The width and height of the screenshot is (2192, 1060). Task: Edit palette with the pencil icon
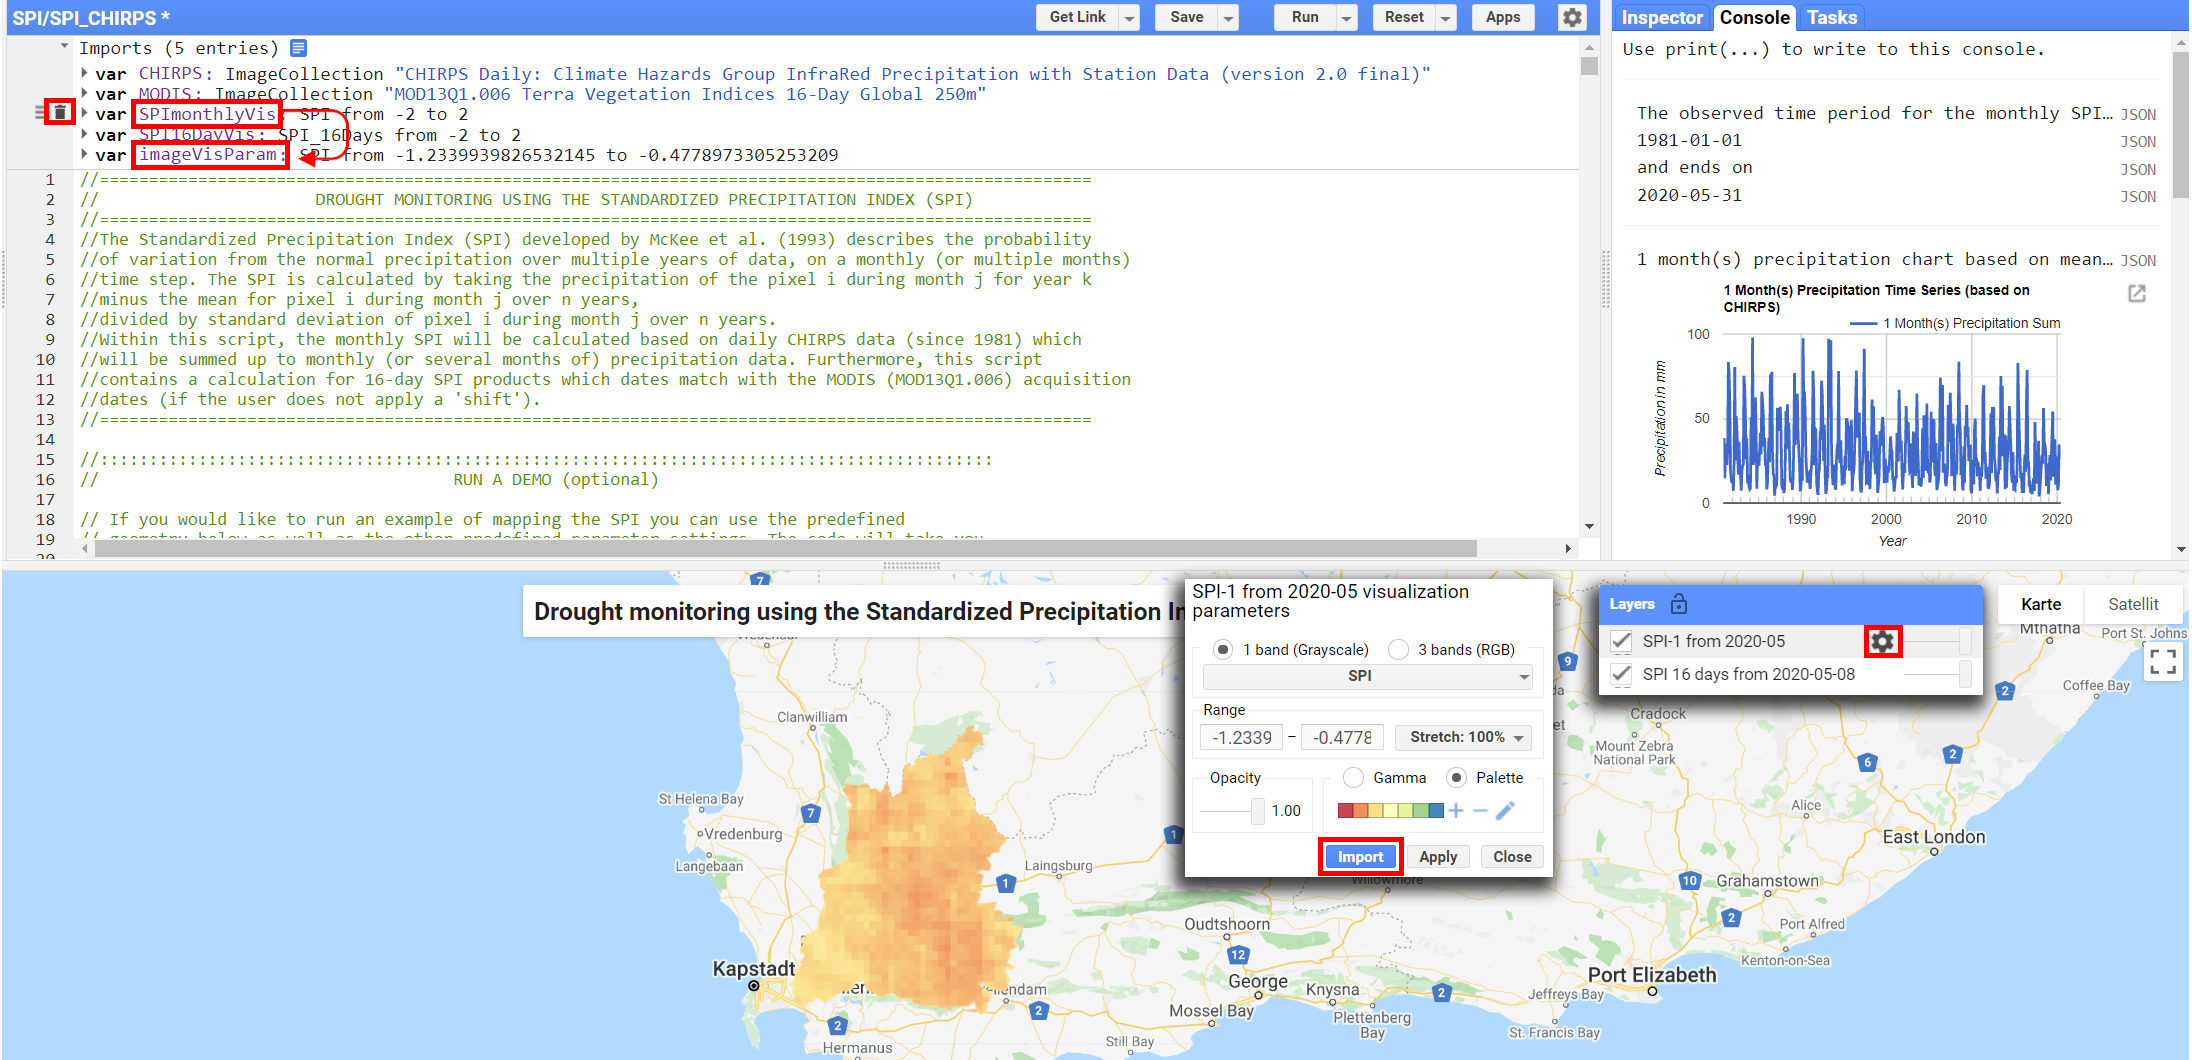[x=1505, y=811]
